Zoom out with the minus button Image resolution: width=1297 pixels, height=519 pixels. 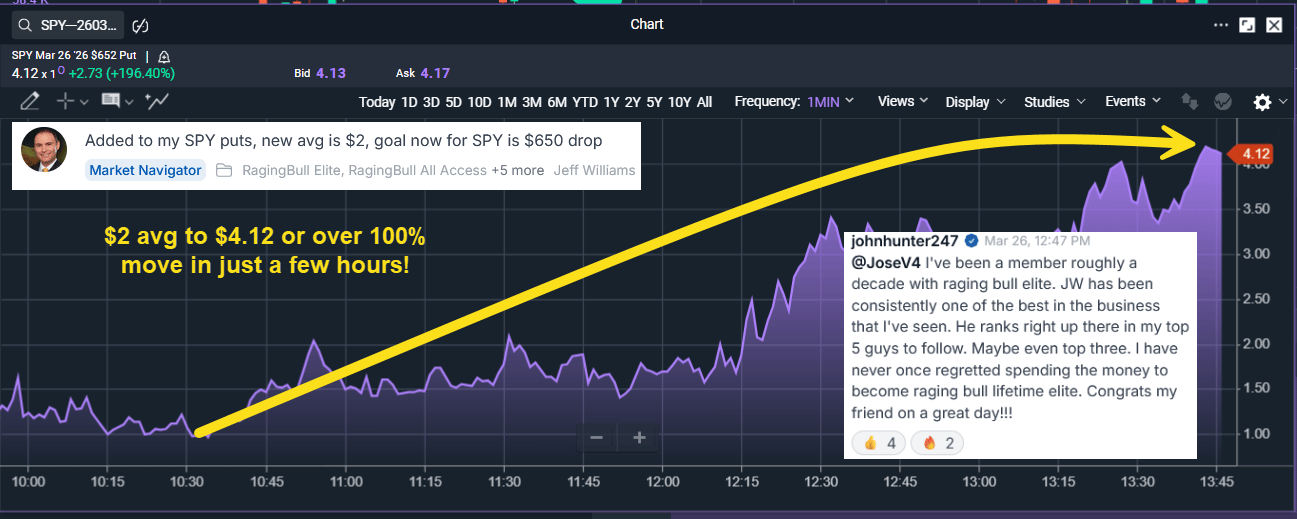click(597, 438)
